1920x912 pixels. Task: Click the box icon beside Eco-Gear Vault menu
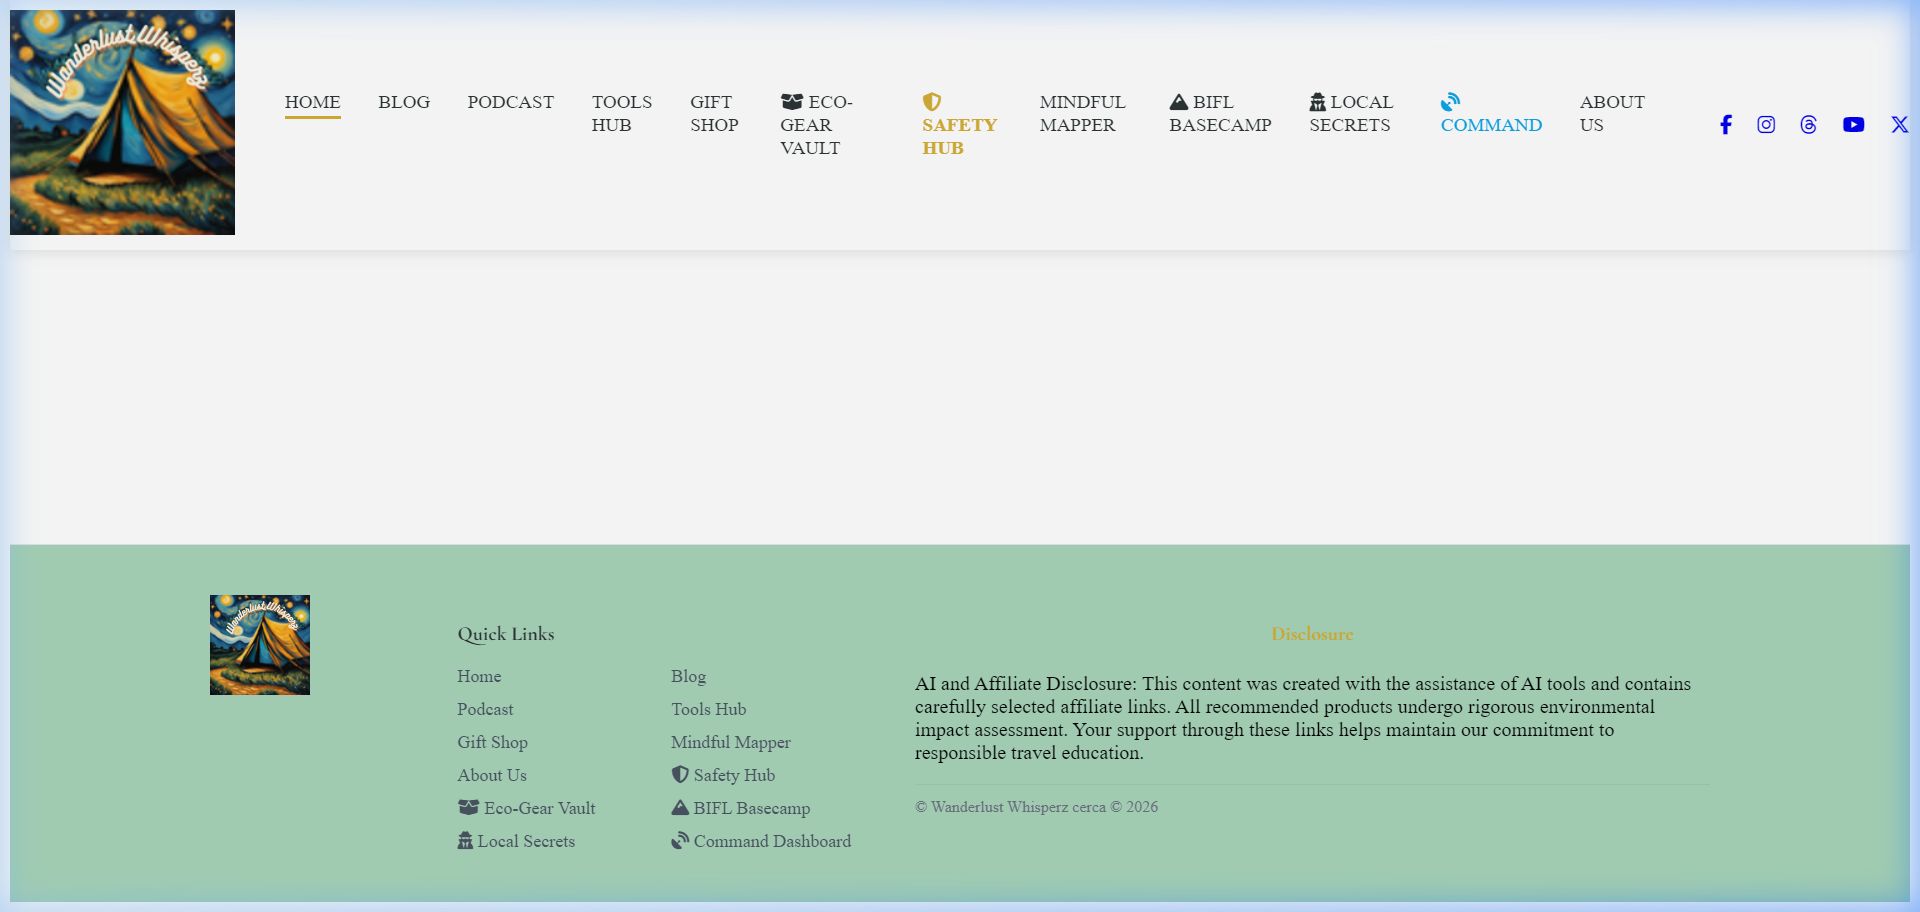pyautogui.click(x=791, y=102)
